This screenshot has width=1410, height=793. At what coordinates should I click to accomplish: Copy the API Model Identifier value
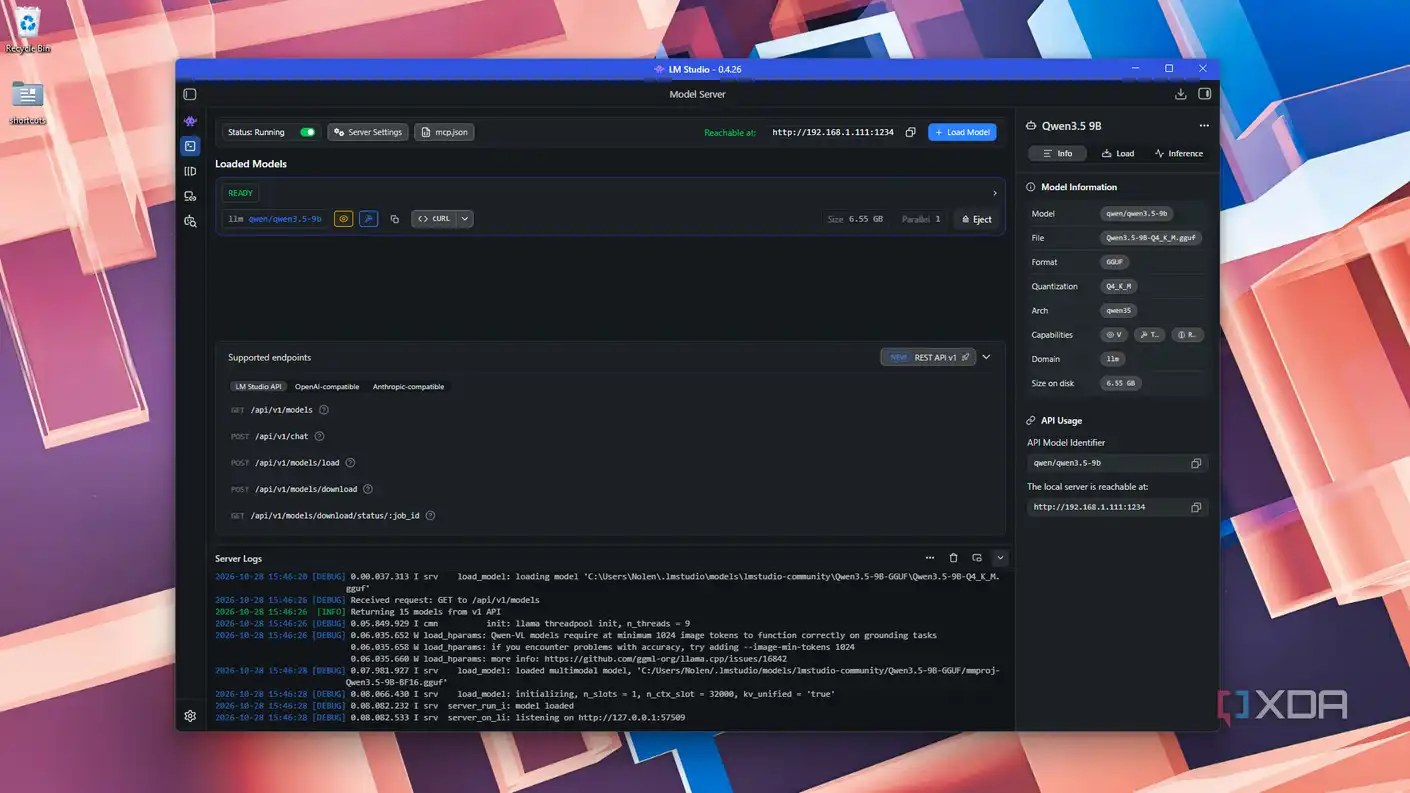1196,463
